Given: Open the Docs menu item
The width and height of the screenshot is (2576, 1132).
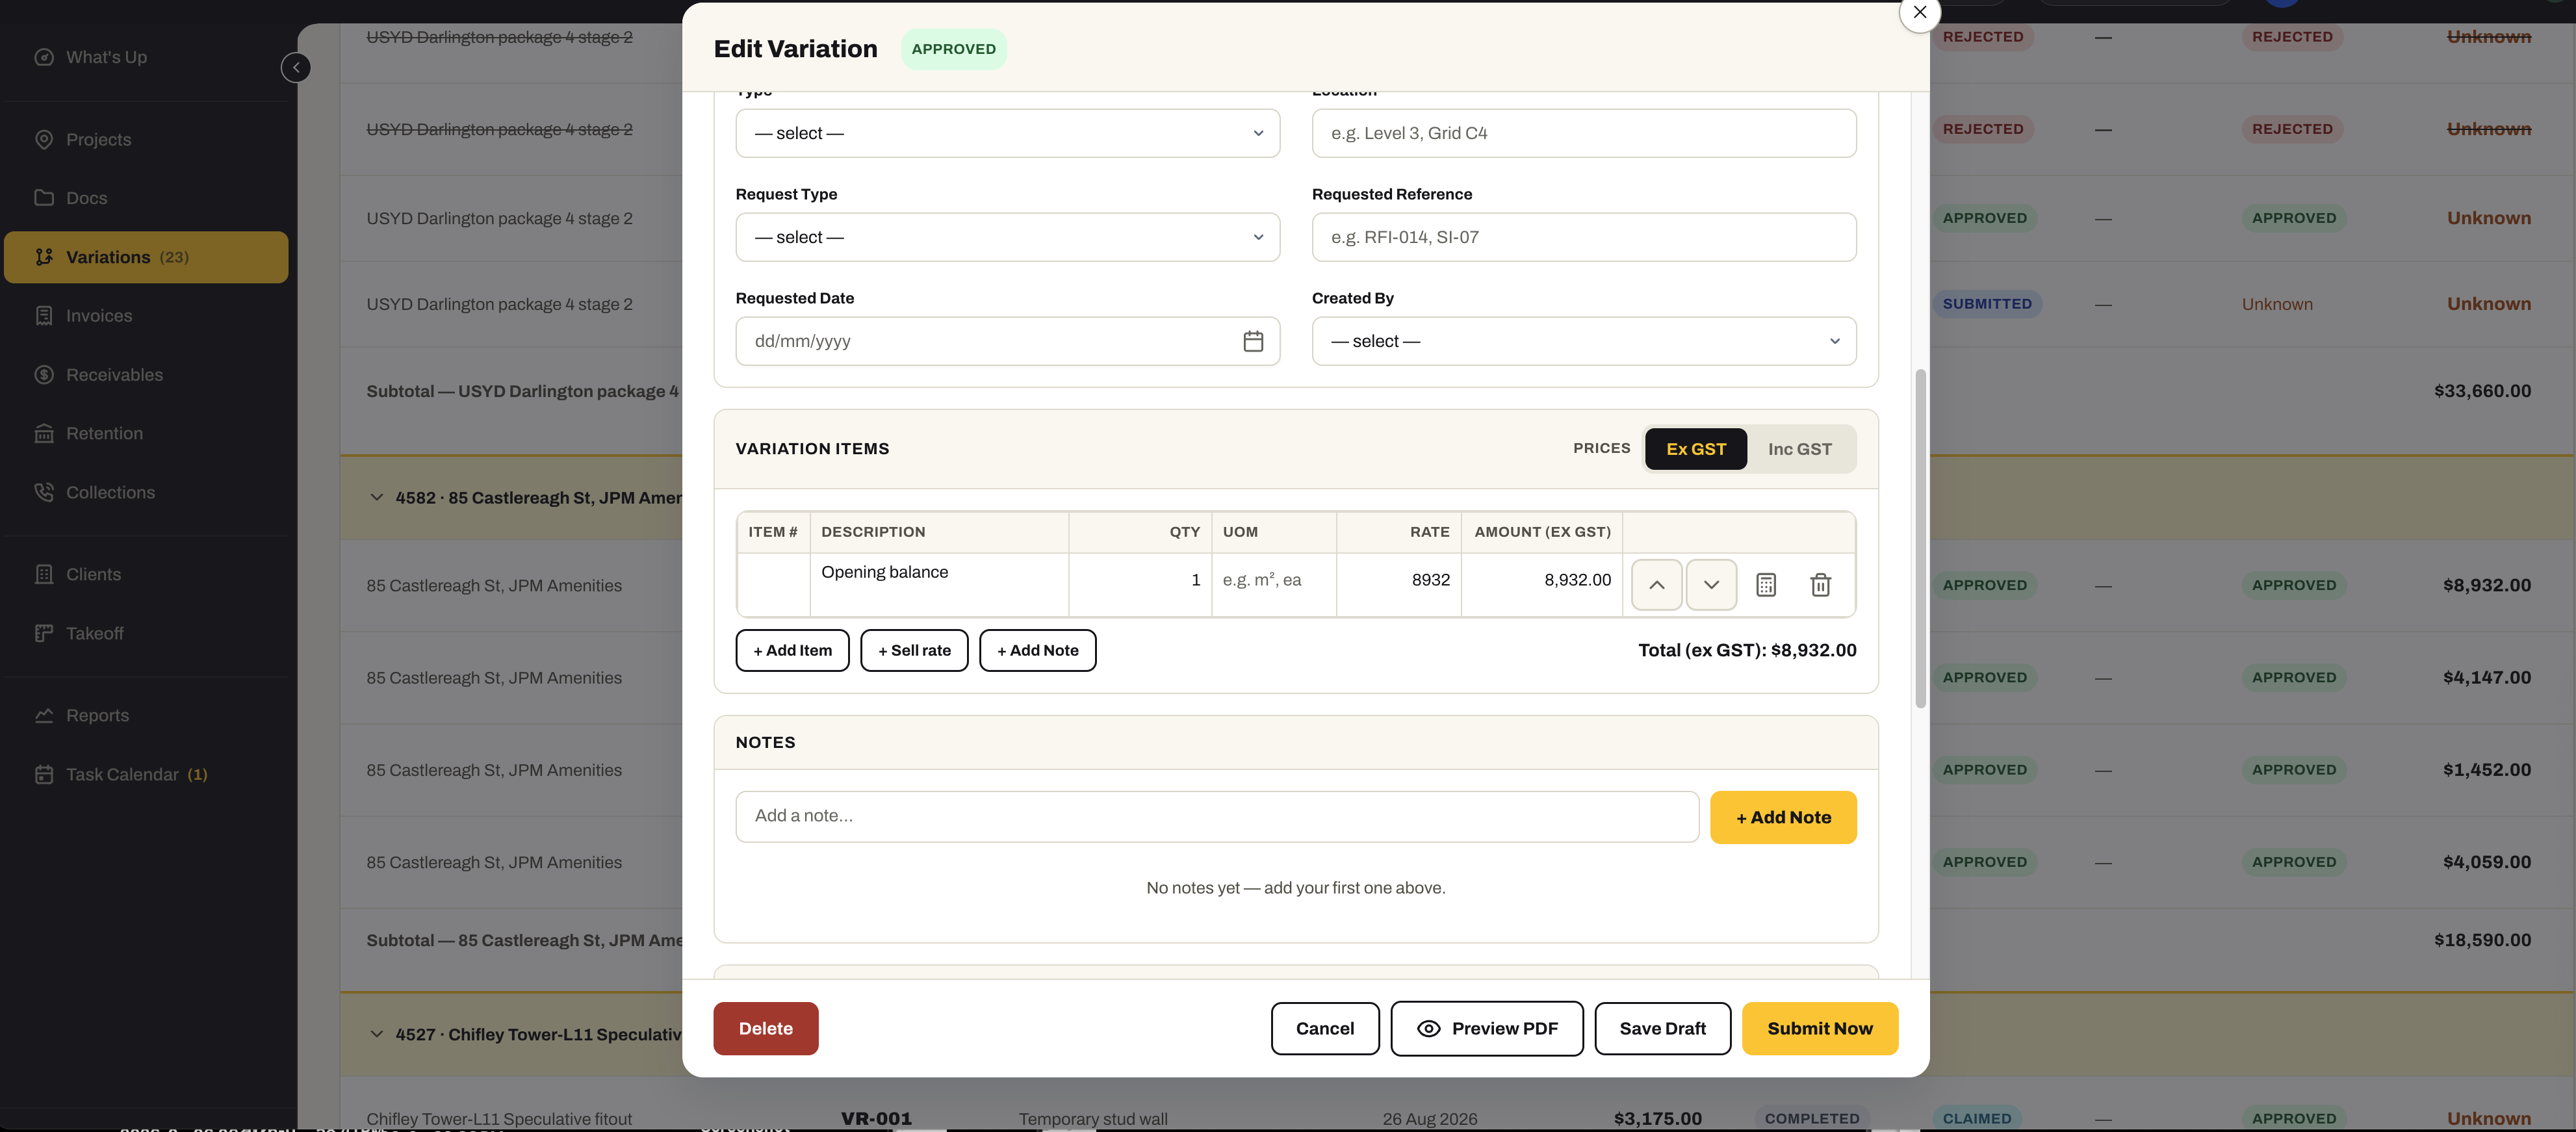Looking at the screenshot, I should 146,198.
